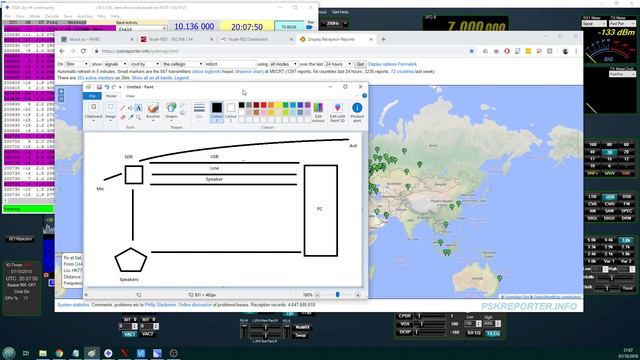This screenshot has height=360, width=640.
Task: Toggle VAC1 button in SDR console
Action: click(129, 334)
